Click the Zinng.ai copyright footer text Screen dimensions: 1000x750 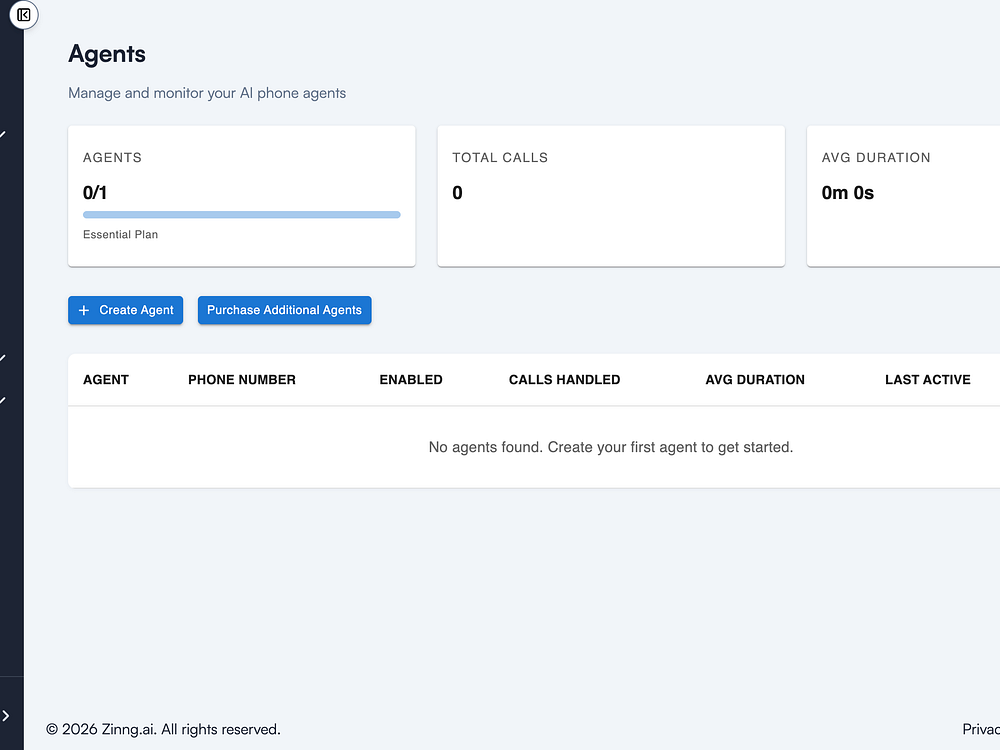click(163, 729)
